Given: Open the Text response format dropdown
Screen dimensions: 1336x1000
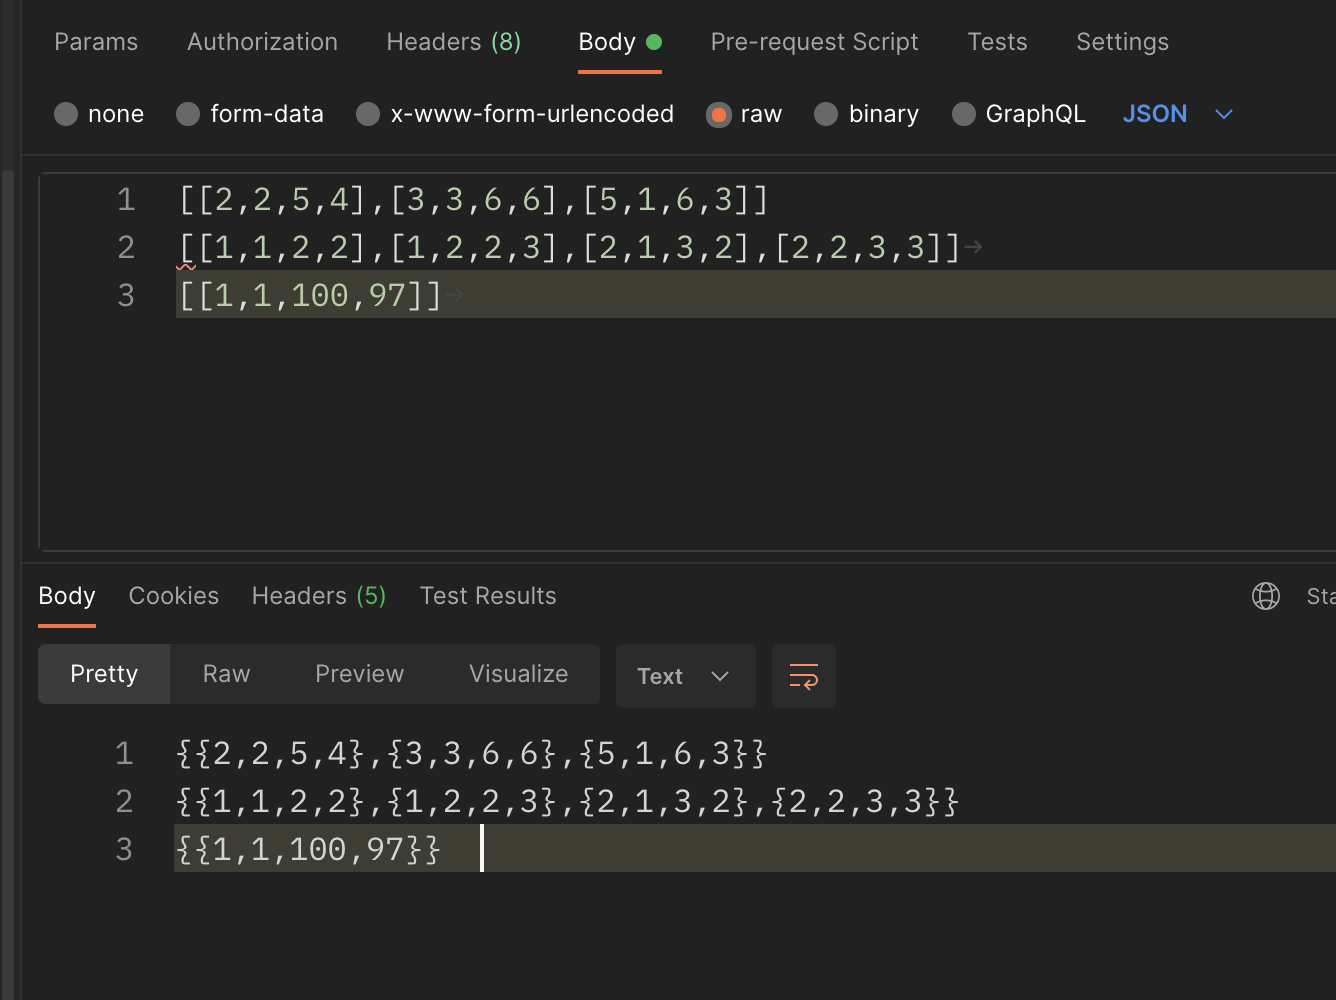Looking at the screenshot, I should tap(686, 676).
